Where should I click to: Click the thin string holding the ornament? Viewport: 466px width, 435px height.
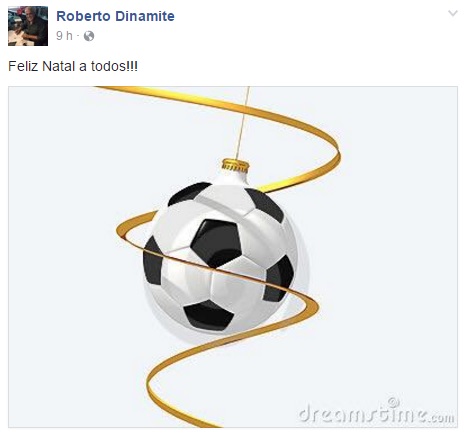pyautogui.click(x=243, y=123)
